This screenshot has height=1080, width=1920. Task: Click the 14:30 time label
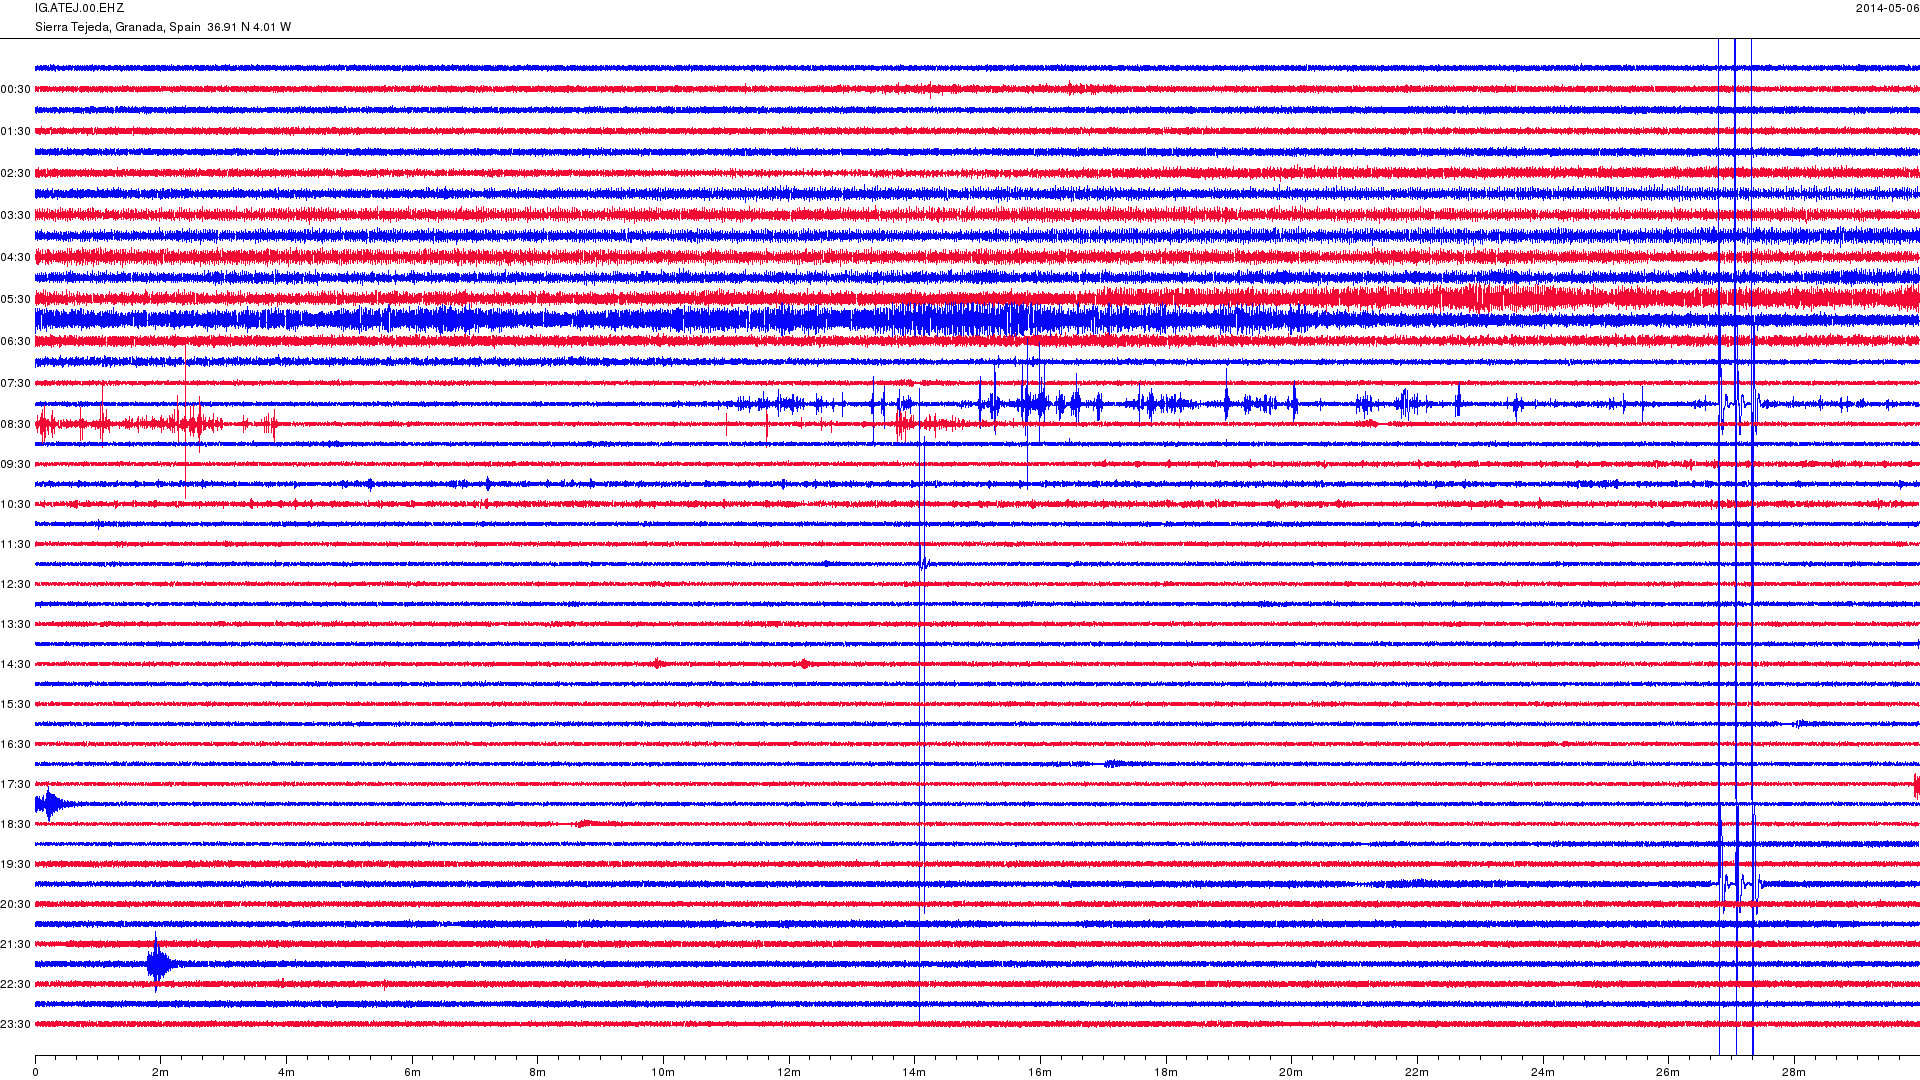(x=15, y=664)
